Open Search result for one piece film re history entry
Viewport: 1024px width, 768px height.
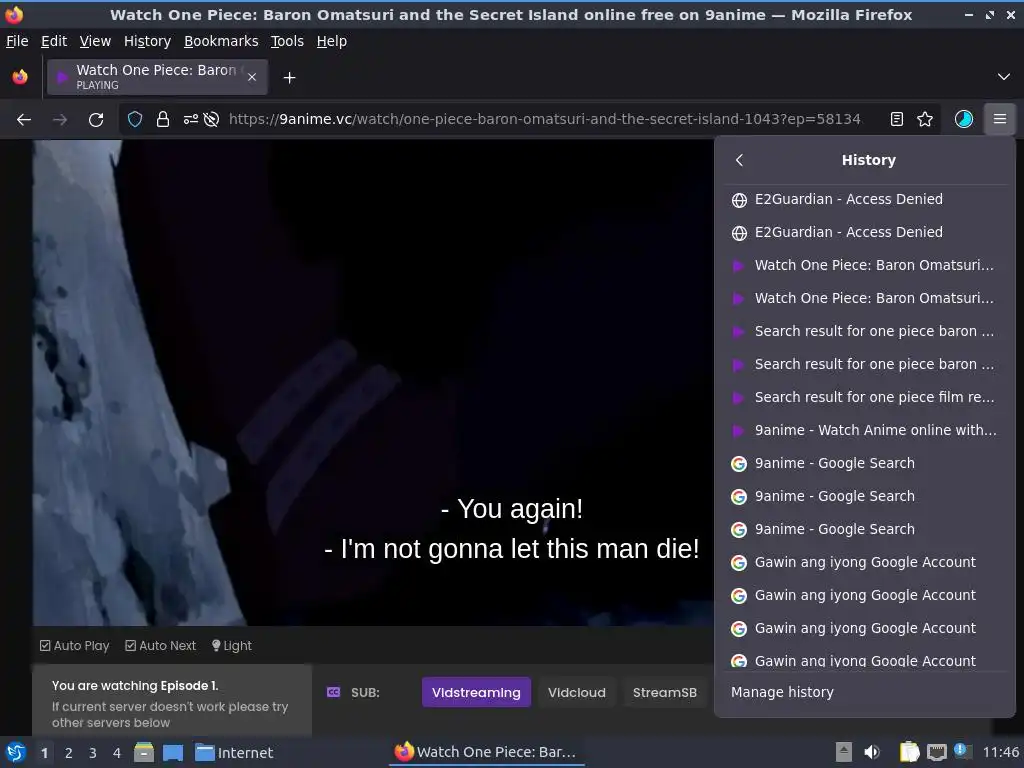(865, 397)
